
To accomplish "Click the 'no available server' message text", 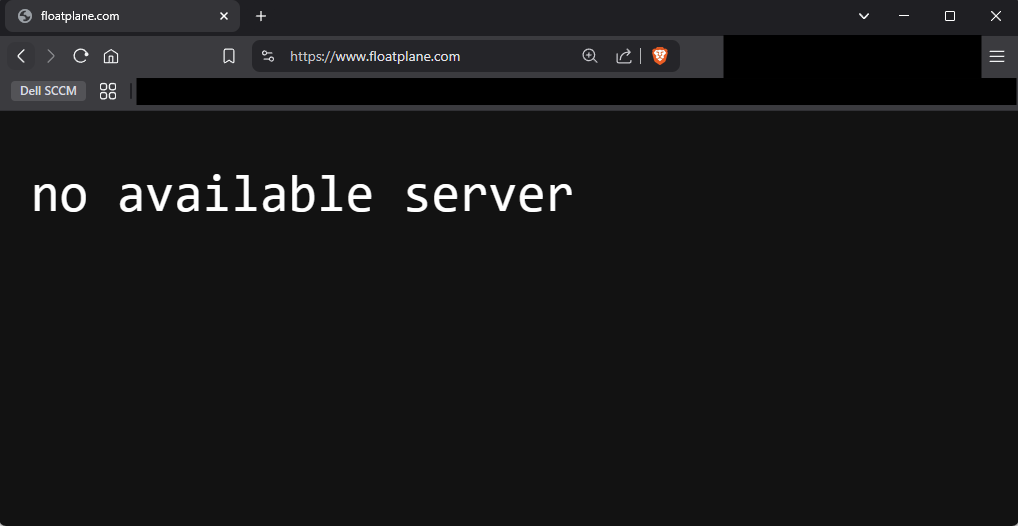I will coord(303,195).
